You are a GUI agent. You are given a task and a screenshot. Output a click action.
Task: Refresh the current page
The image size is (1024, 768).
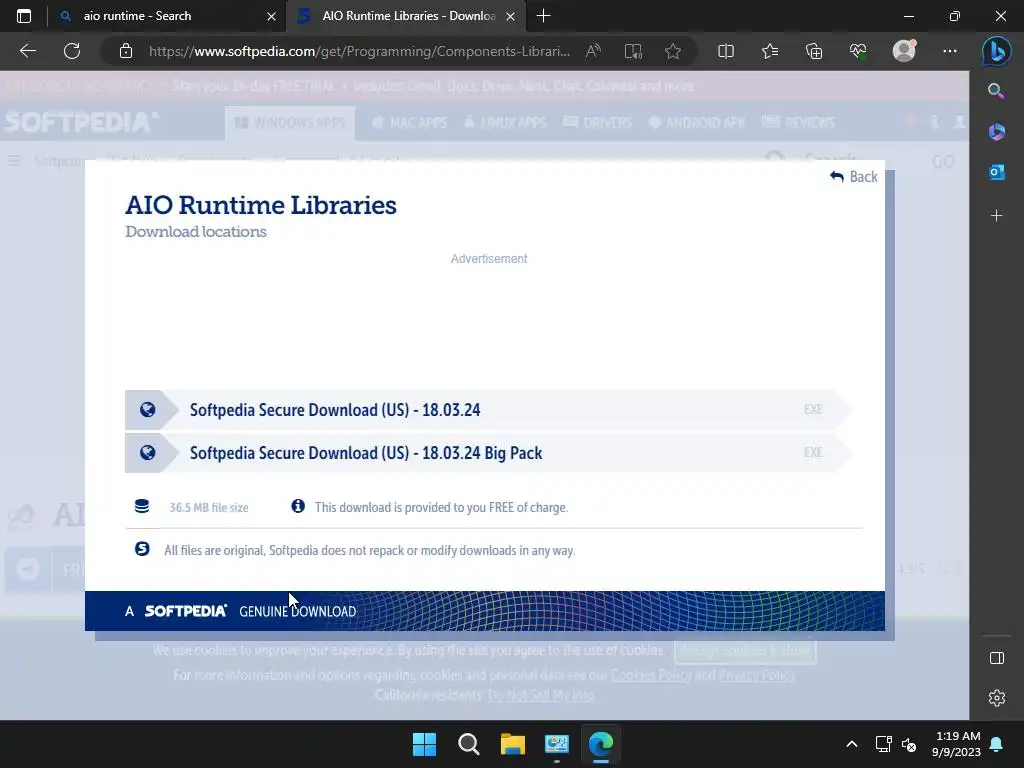(x=72, y=51)
